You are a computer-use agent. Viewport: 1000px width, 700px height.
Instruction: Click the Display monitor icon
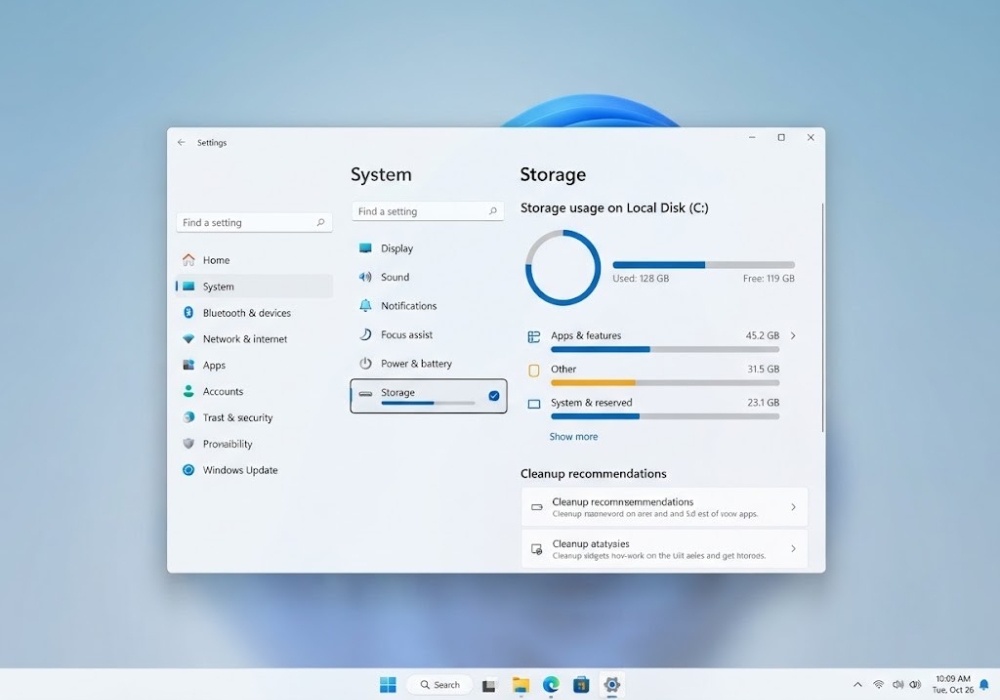[365, 248]
